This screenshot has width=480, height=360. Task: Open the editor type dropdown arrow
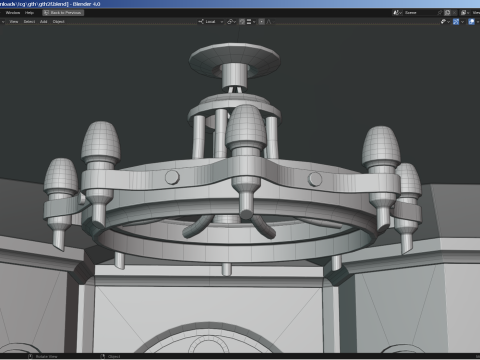click(3, 22)
